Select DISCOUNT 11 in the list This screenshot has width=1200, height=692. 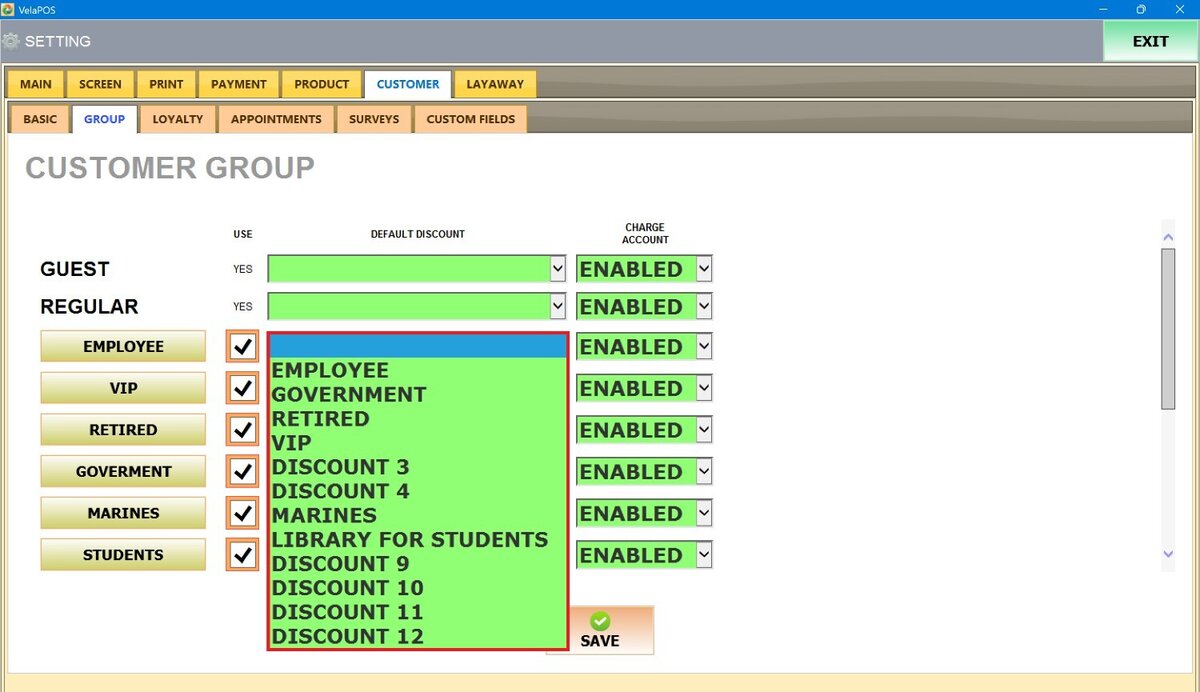point(418,611)
